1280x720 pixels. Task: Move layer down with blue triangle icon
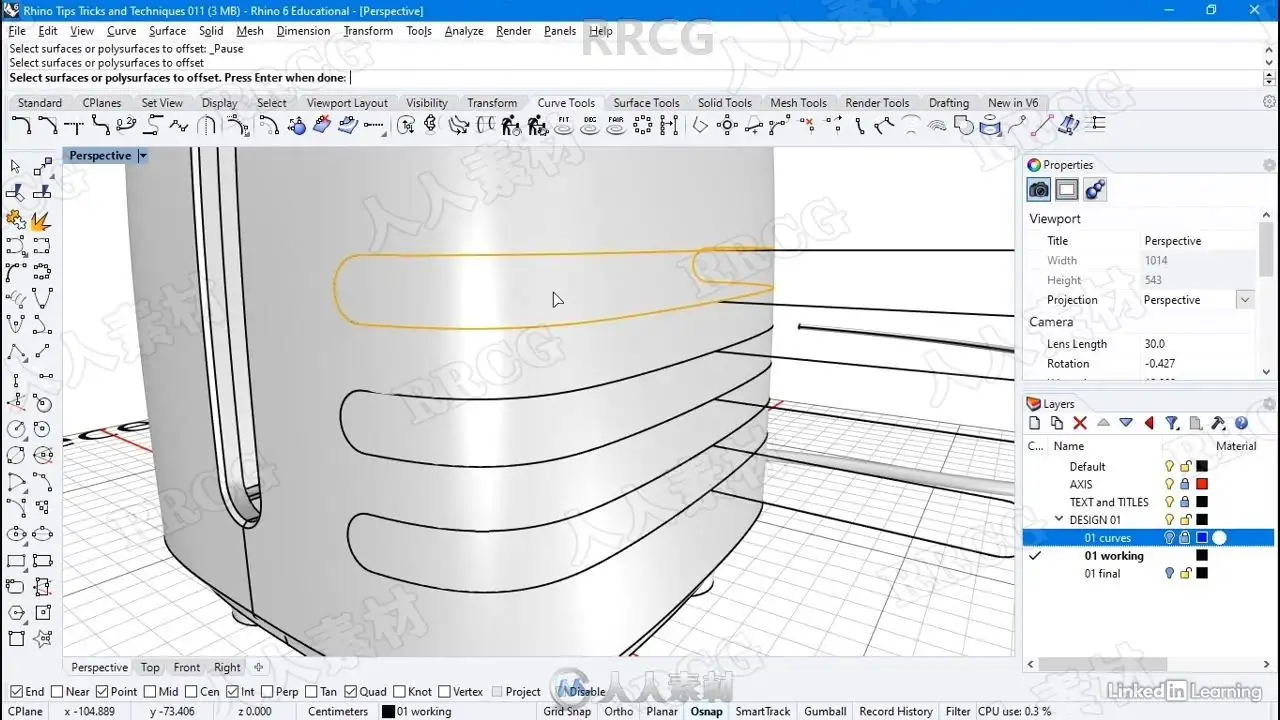(x=1126, y=423)
